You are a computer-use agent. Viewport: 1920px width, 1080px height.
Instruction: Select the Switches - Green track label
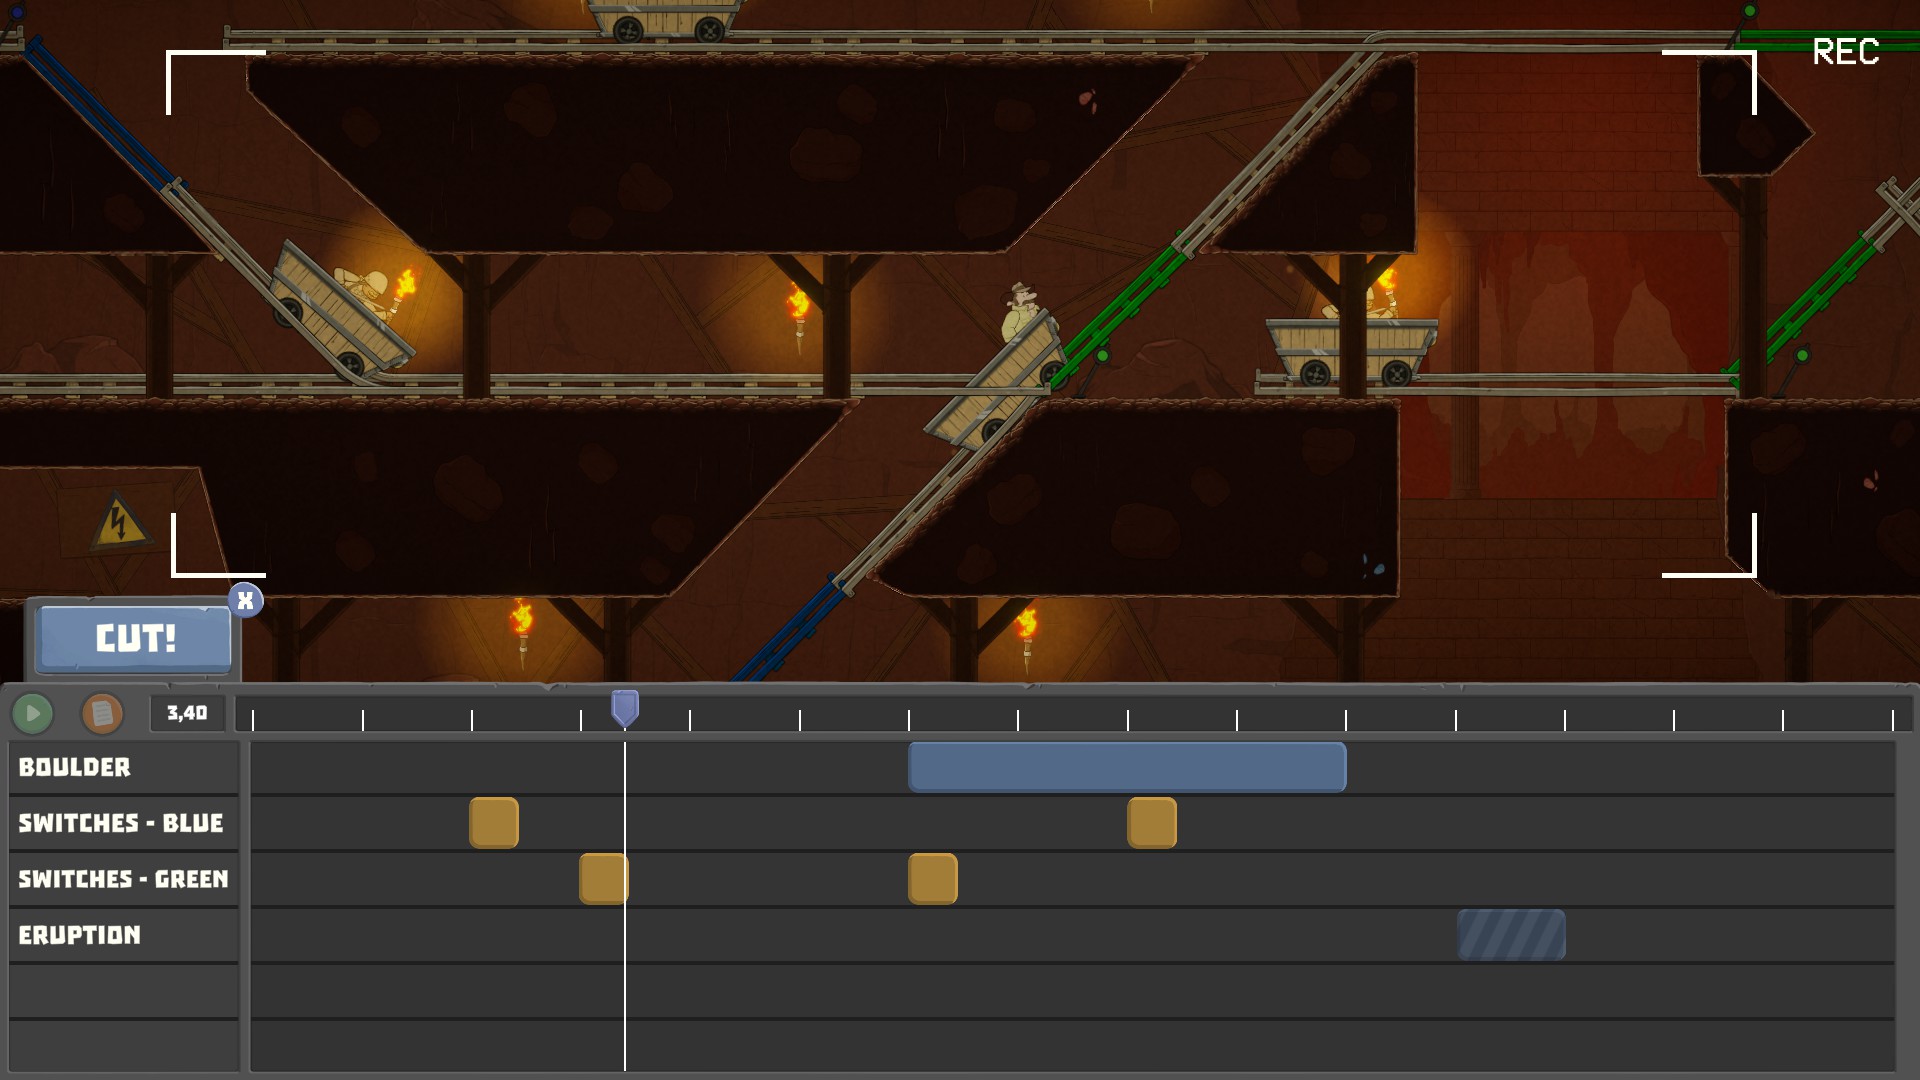click(x=123, y=879)
